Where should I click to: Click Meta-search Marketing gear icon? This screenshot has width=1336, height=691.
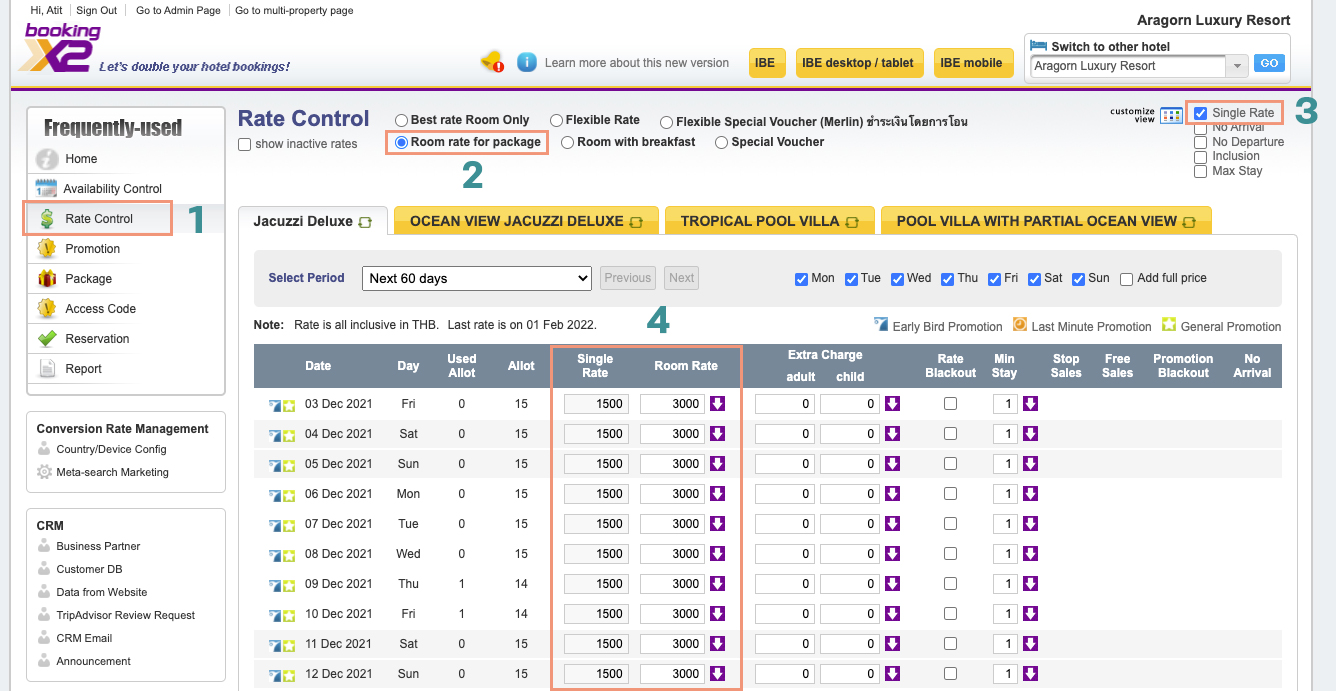click(44, 472)
